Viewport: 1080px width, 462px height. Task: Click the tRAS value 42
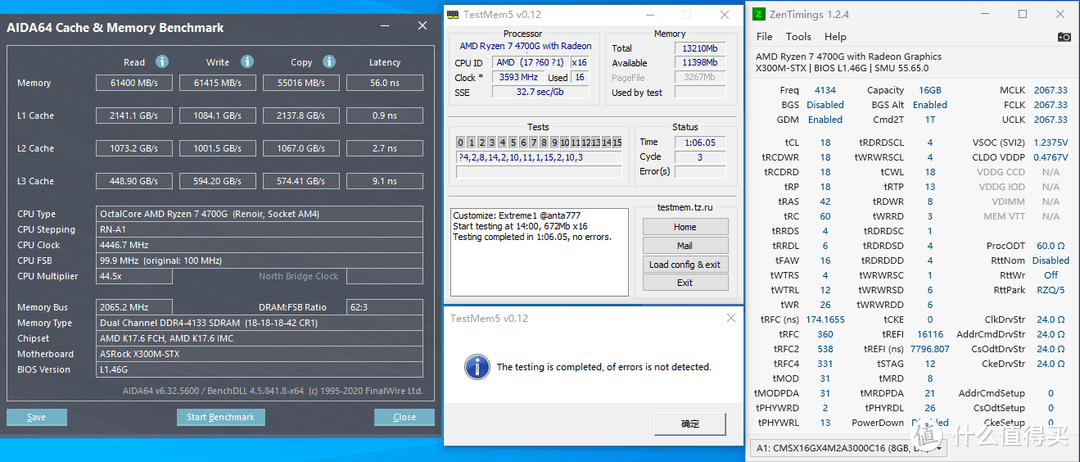click(x=824, y=202)
